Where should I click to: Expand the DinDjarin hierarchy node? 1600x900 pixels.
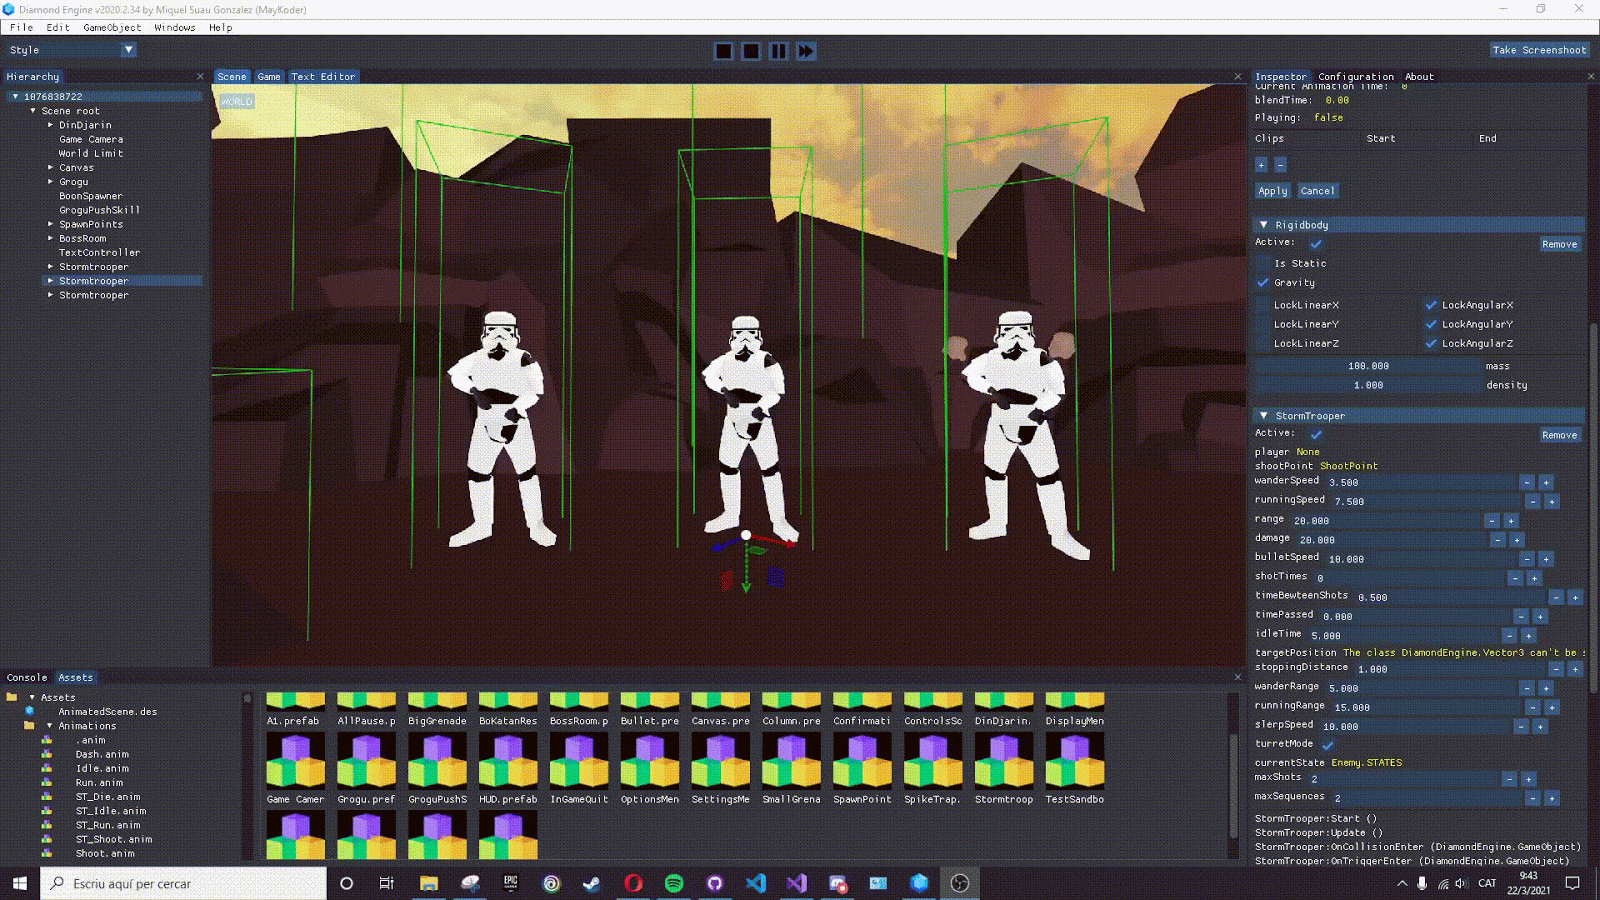click(x=50, y=125)
